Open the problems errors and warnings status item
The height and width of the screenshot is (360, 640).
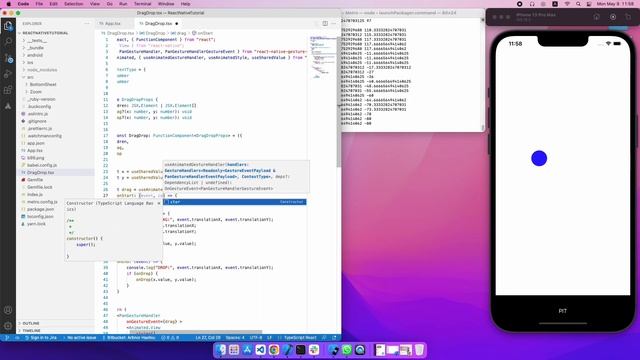click(x=170, y=338)
